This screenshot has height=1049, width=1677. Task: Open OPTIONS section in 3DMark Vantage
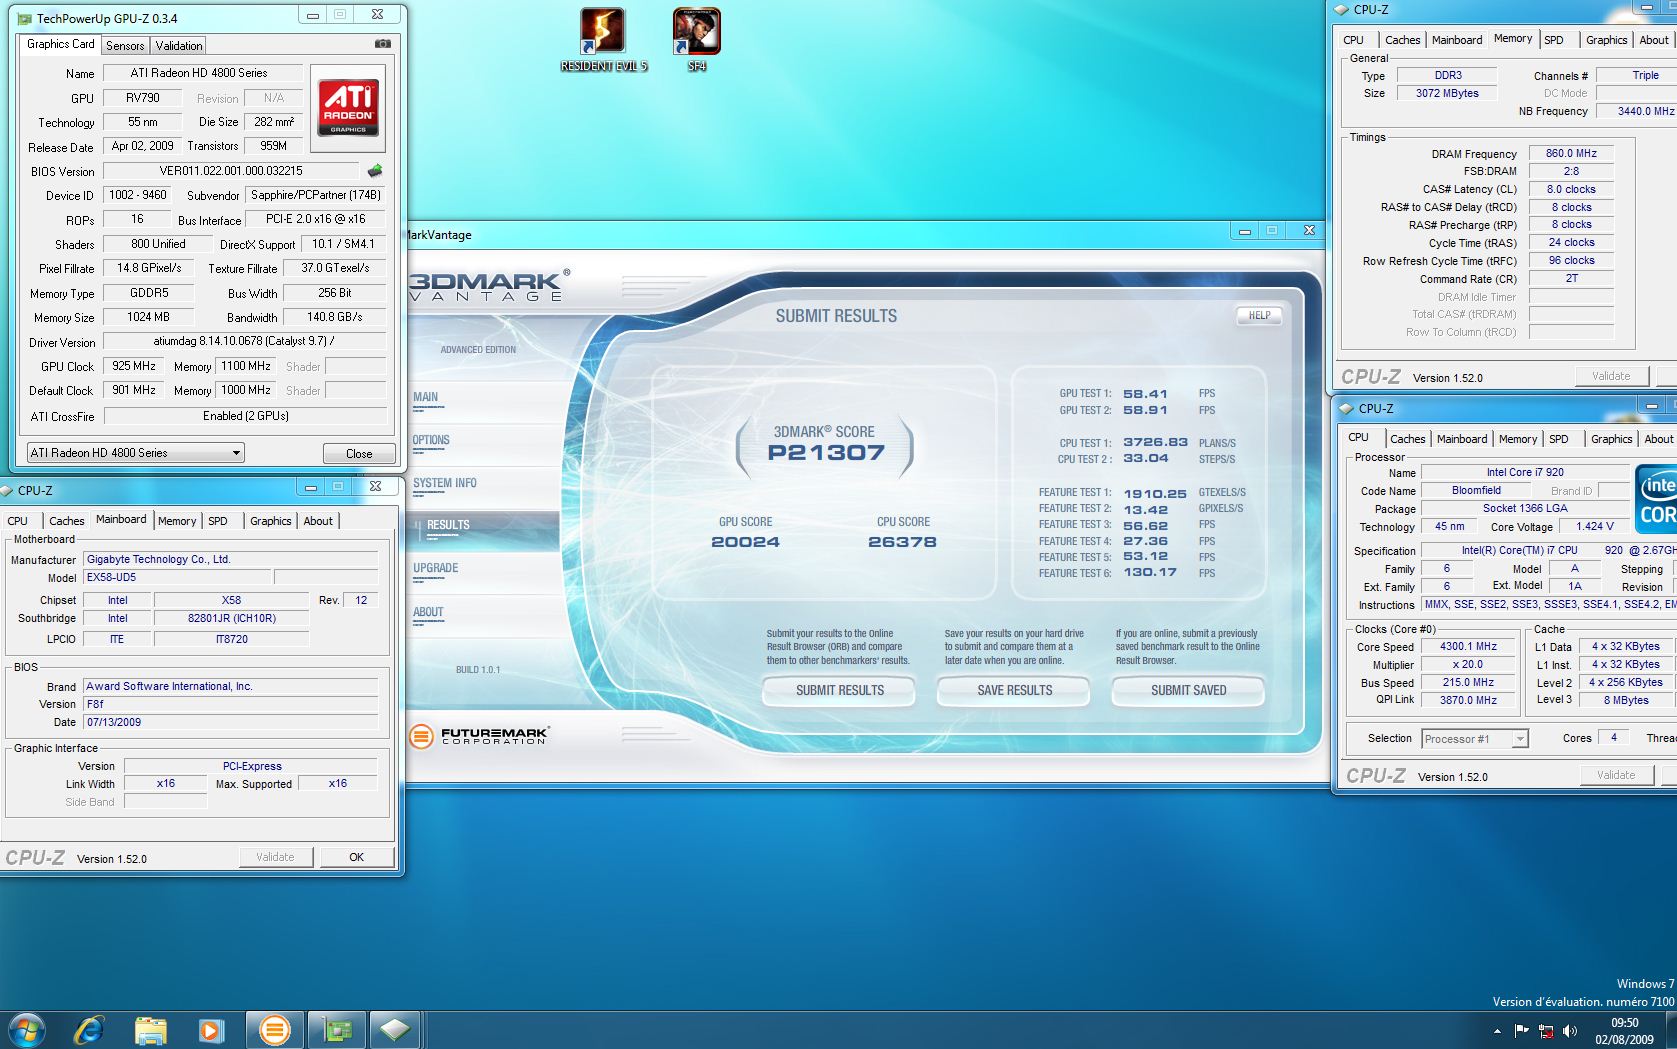[x=431, y=440]
